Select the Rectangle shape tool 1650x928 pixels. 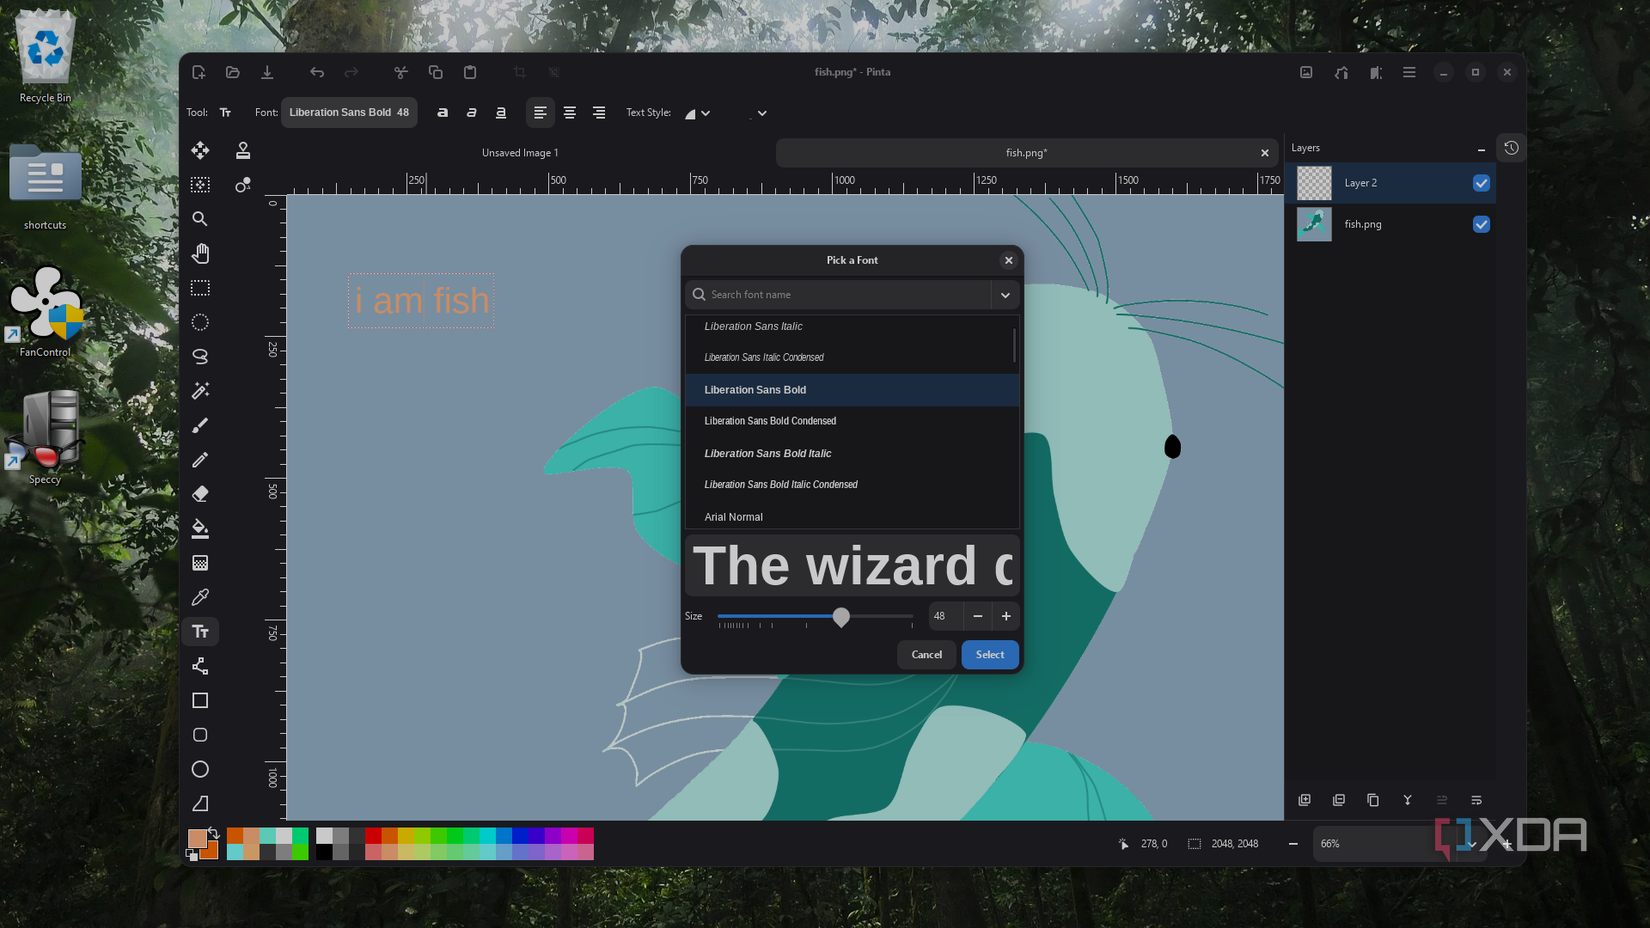[200, 701]
